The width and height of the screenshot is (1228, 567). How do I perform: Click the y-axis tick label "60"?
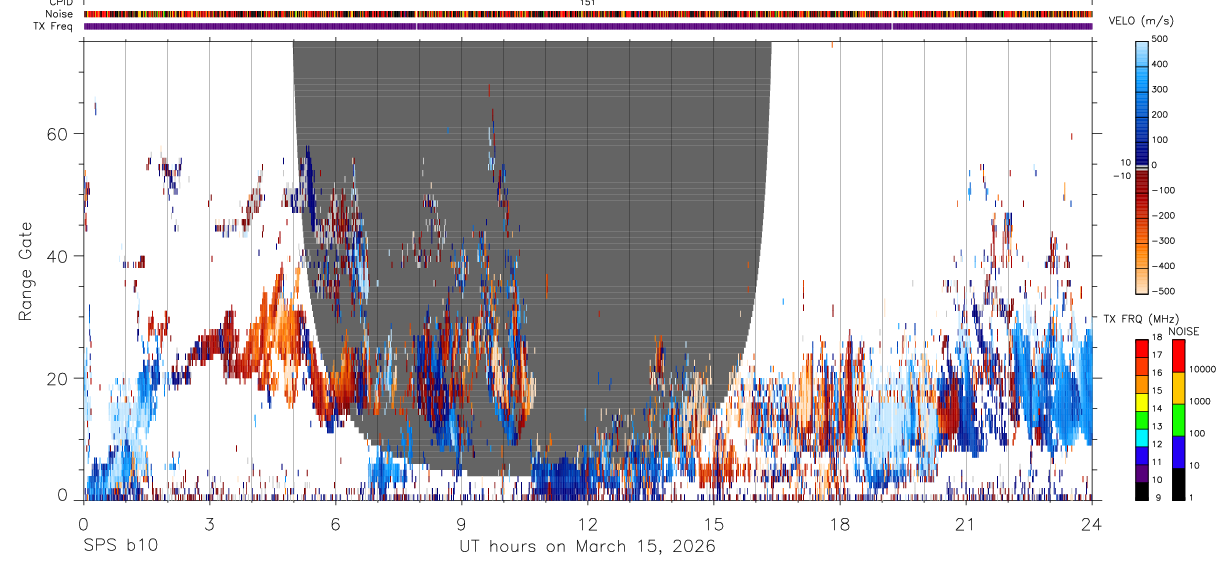59,134
